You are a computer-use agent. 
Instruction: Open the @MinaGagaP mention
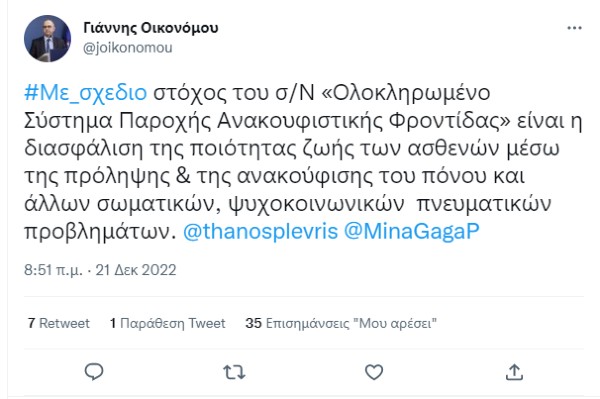[412, 231]
